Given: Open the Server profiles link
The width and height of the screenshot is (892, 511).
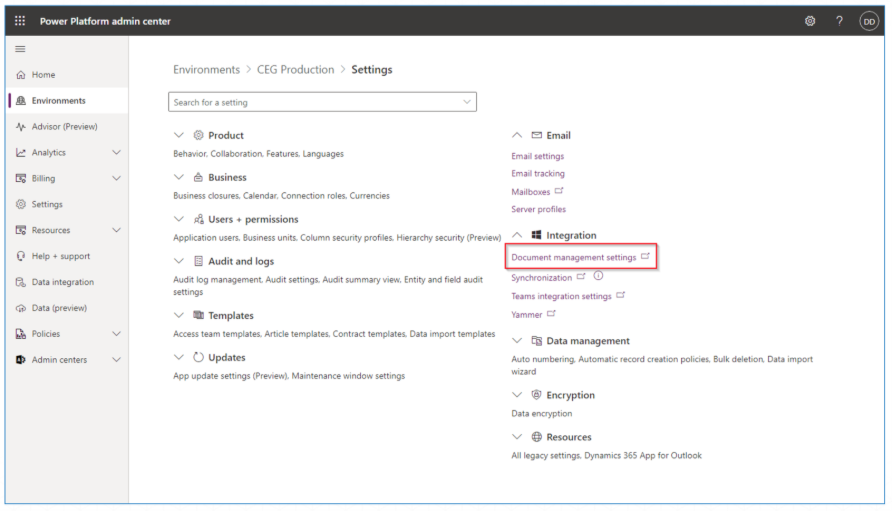Looking at the screenshot, I should pos(538,209).
